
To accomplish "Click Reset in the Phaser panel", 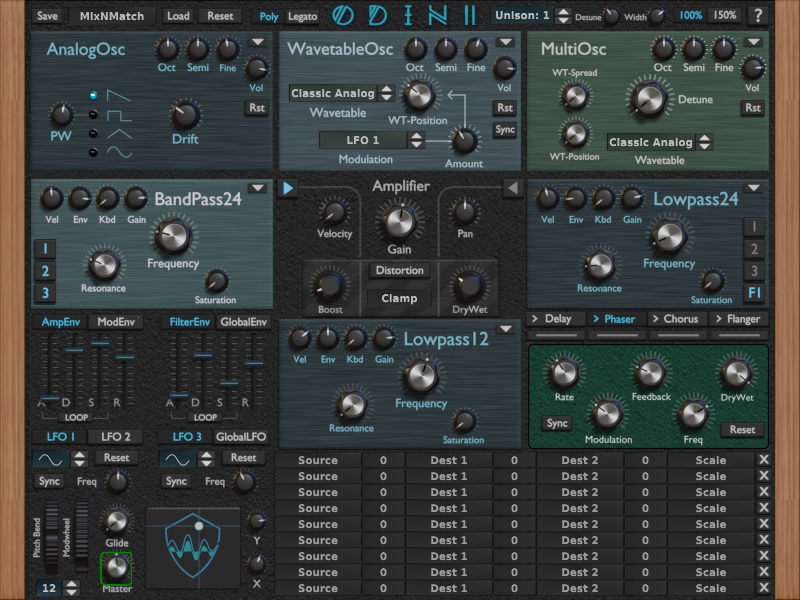I will click(x=742, y=430).
